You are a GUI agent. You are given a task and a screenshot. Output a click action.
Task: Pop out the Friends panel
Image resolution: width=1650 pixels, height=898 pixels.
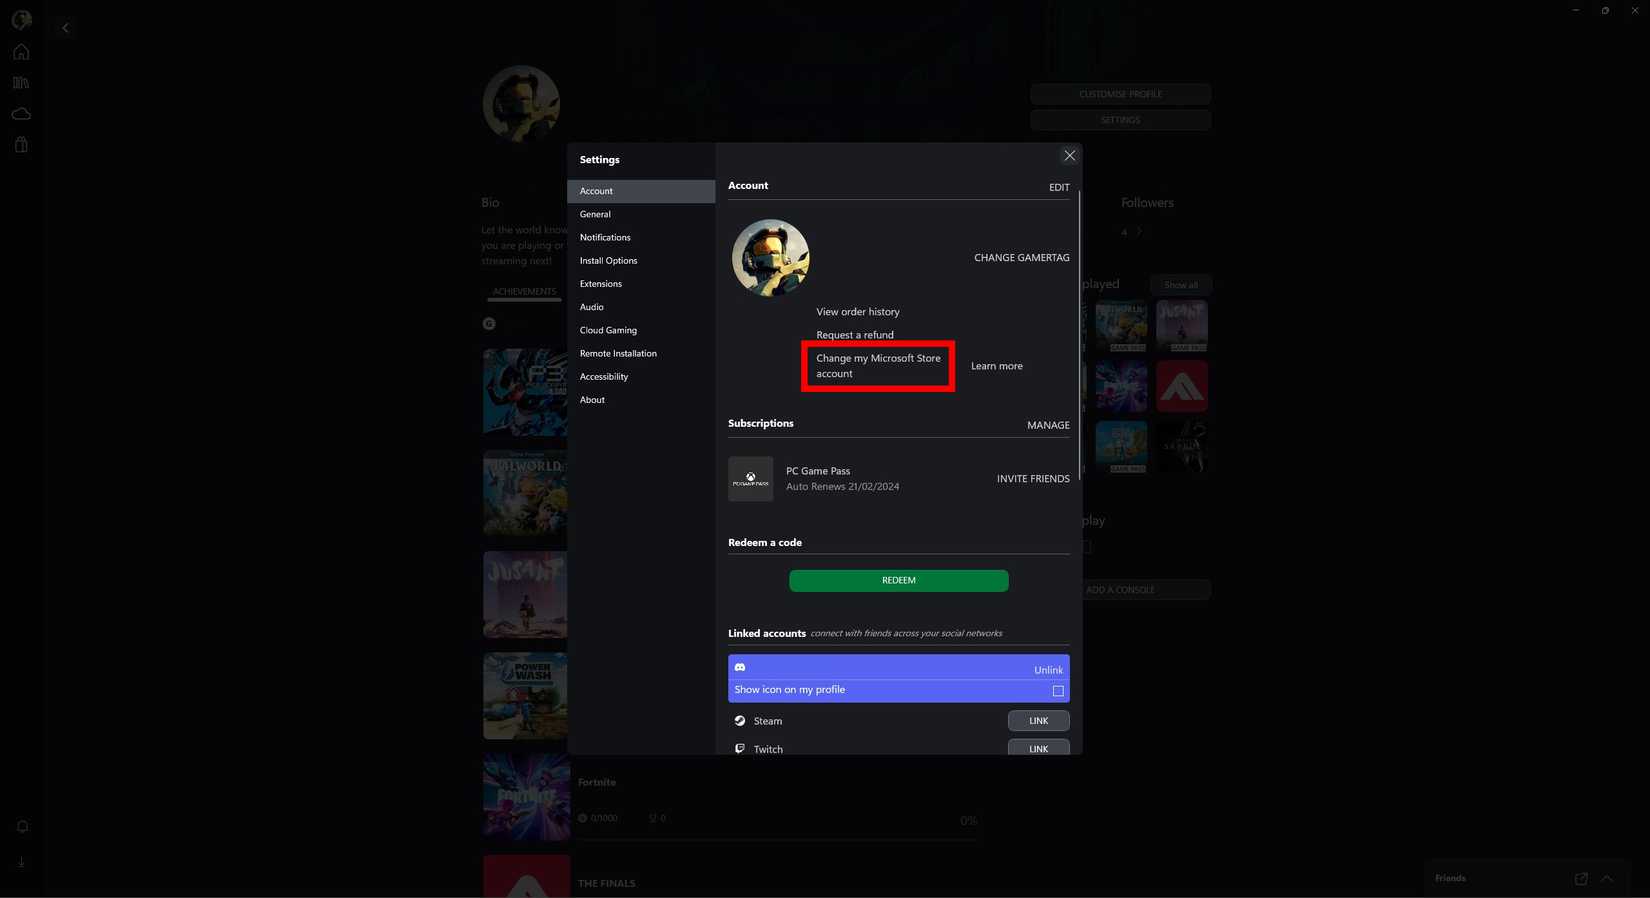point(1581,879)
